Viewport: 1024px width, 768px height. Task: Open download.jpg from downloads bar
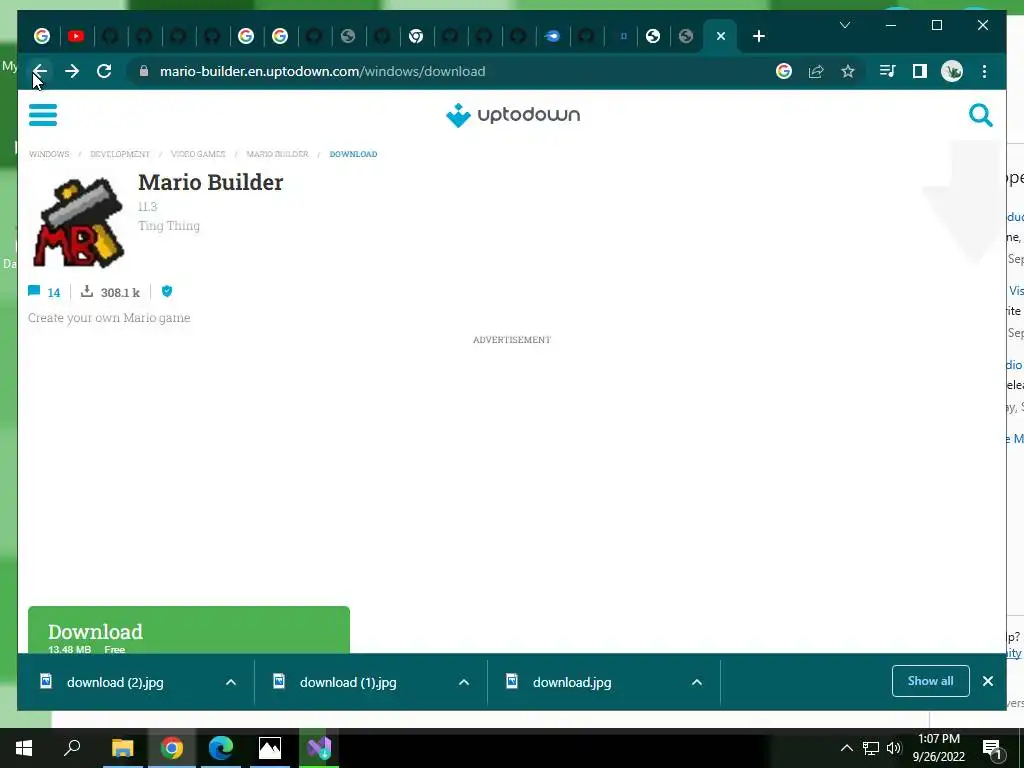pyautogui.click(x=571, y=682)
